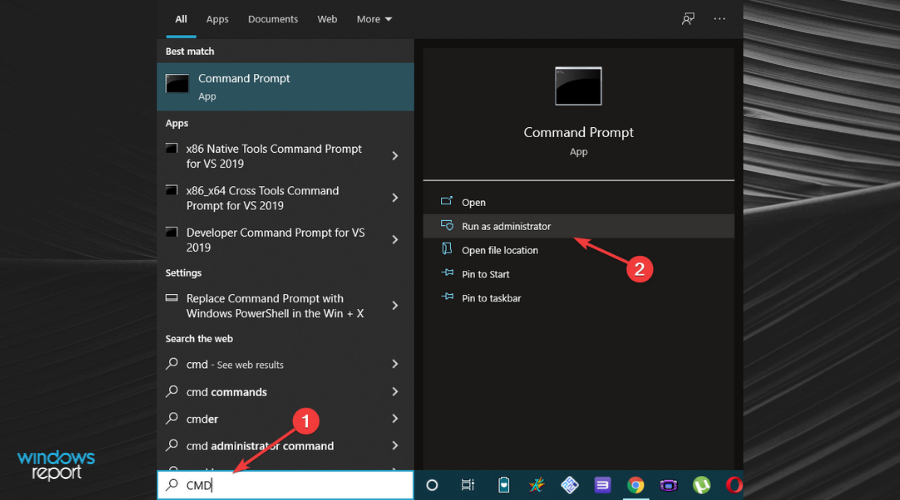Click the Command Prompt best match icon

(177, 84)
